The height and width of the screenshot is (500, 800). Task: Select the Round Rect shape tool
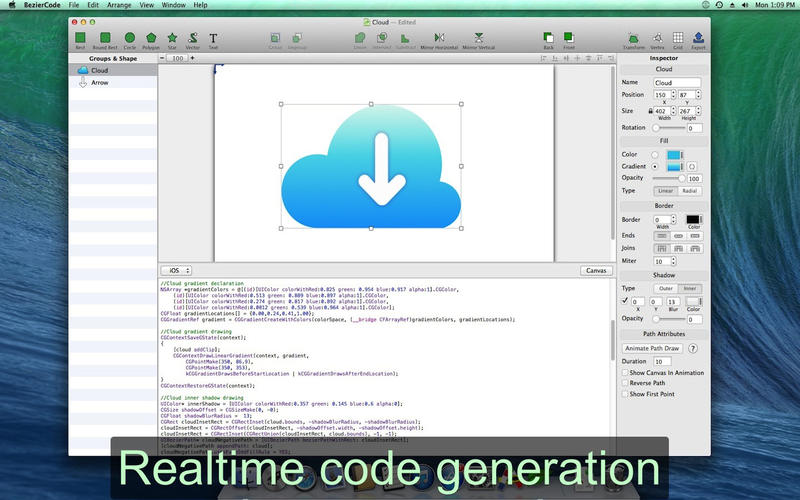(104, 37)
